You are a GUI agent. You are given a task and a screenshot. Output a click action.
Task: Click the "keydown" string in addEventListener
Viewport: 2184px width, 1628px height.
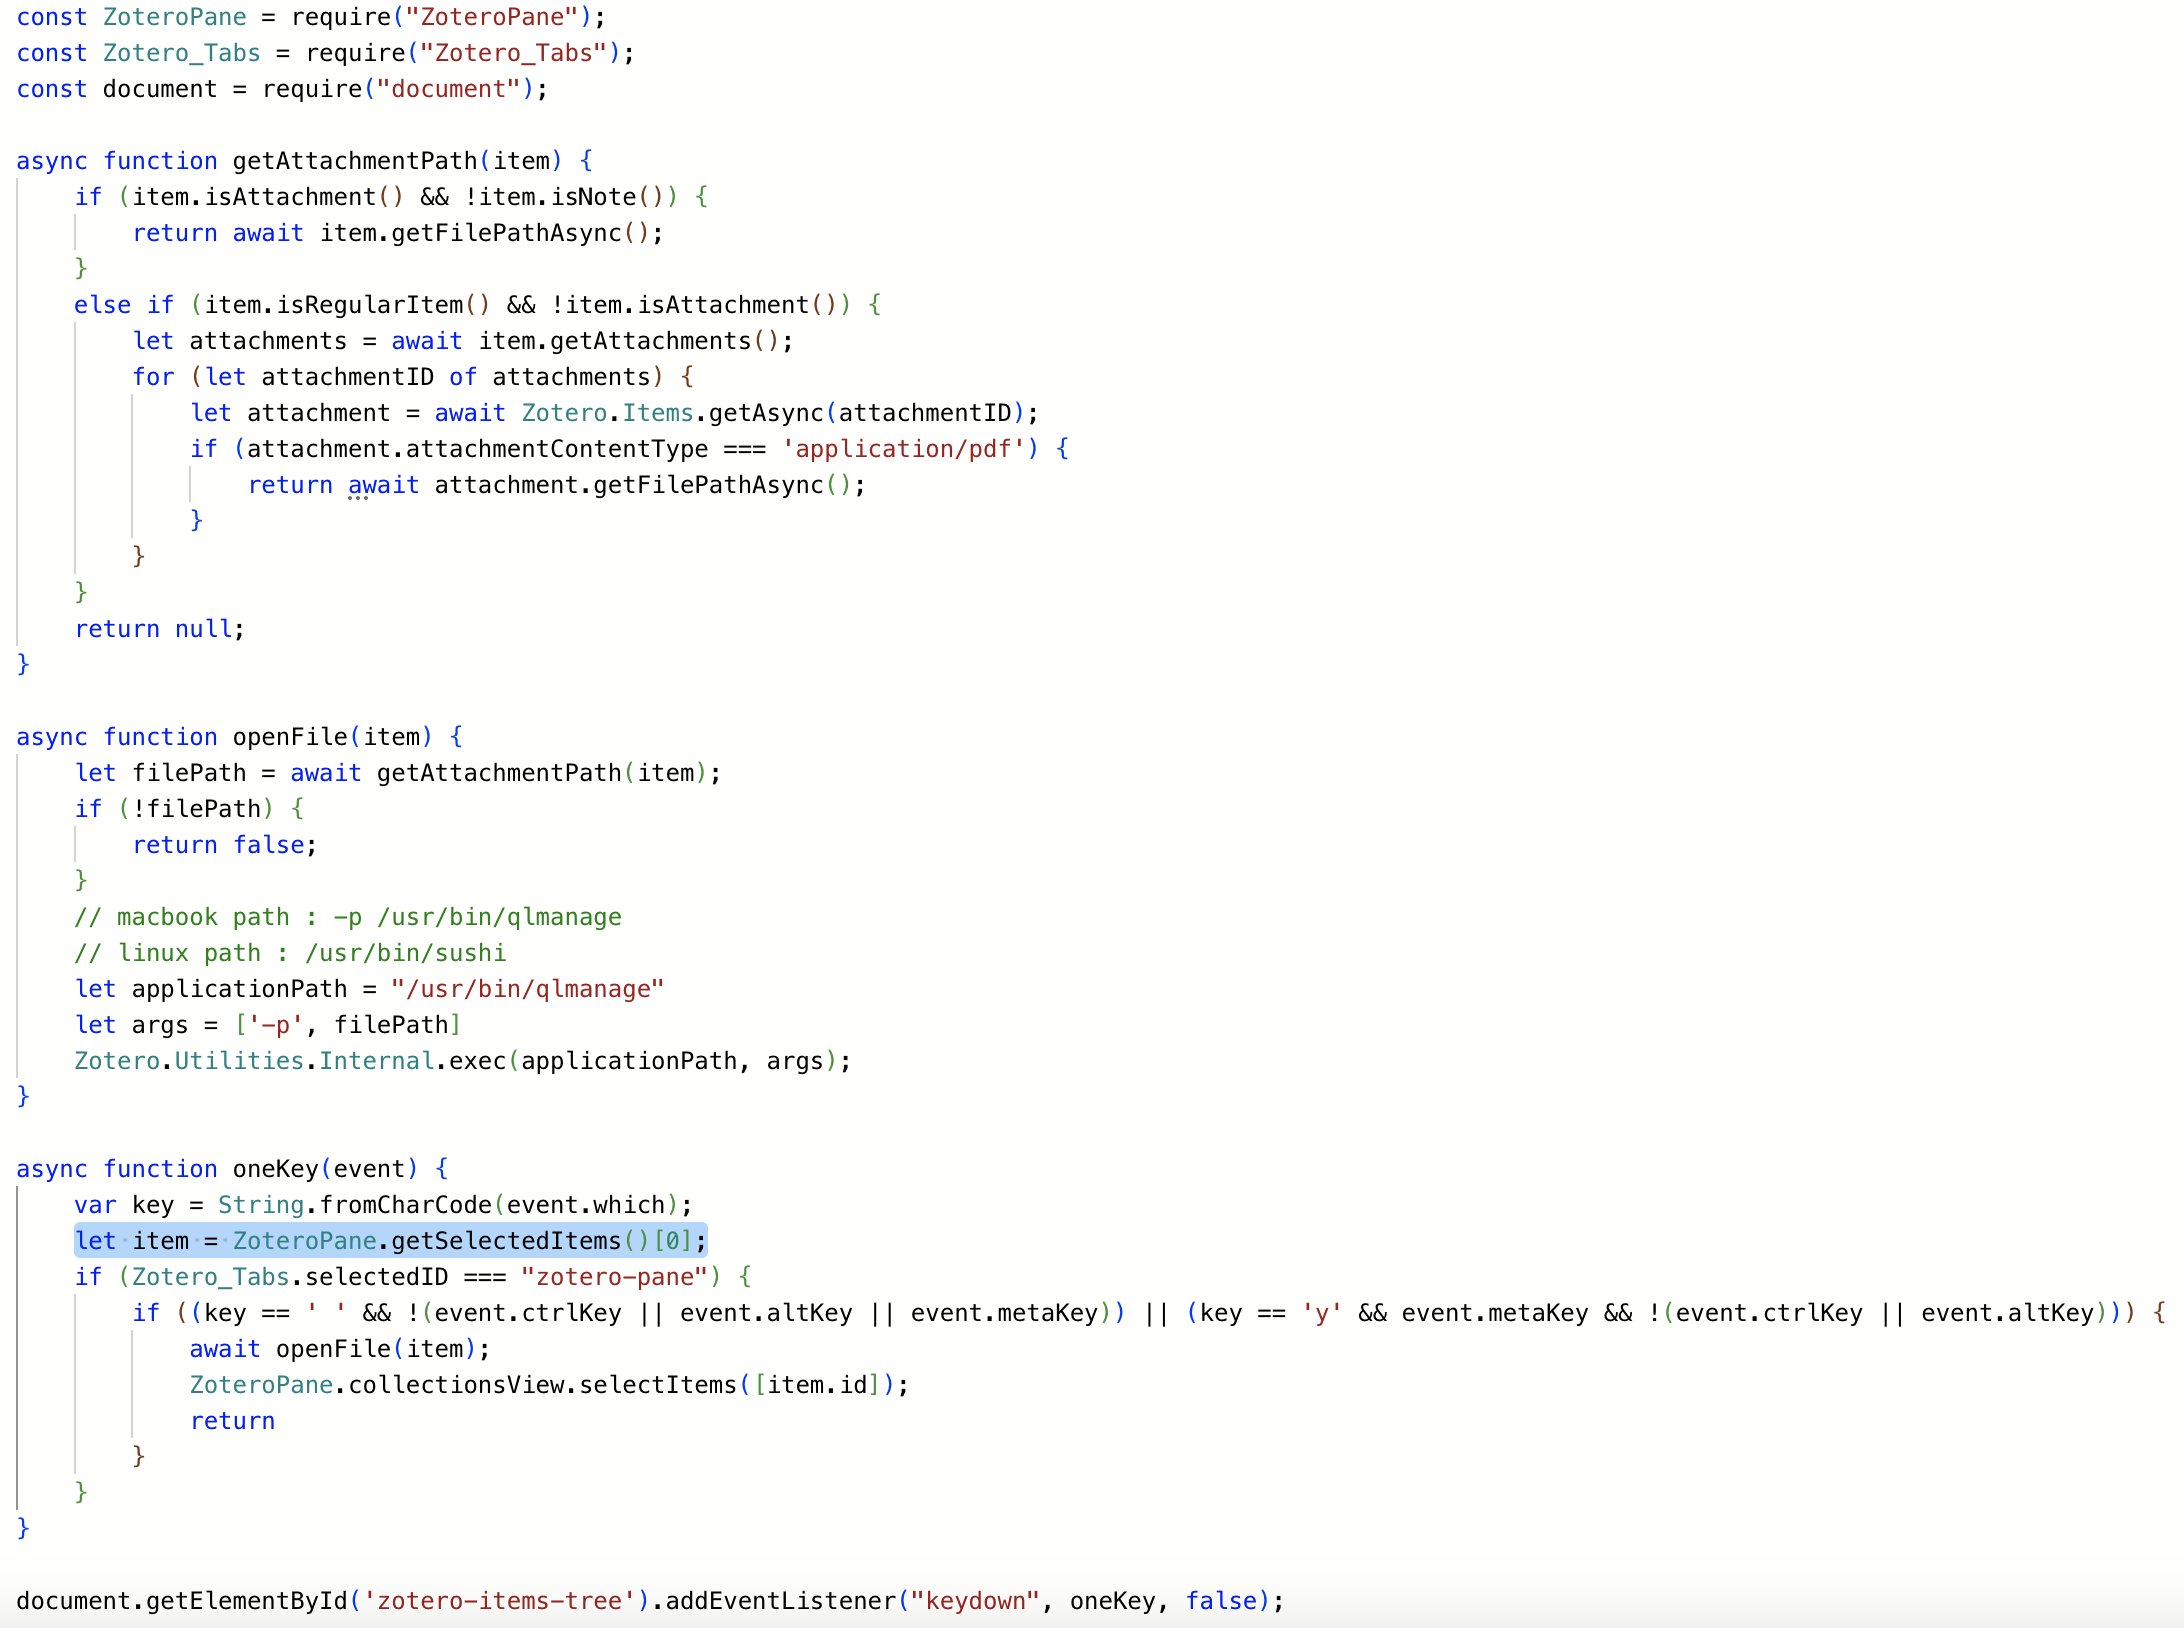click(975, 1601)
